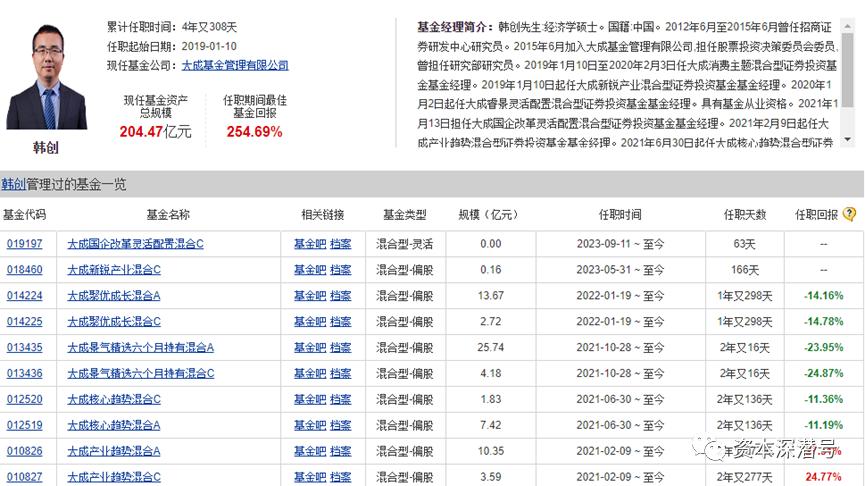865x486 pixels.
Task: Open fund 大成核心趋势混合C
Action: point(114,399)
